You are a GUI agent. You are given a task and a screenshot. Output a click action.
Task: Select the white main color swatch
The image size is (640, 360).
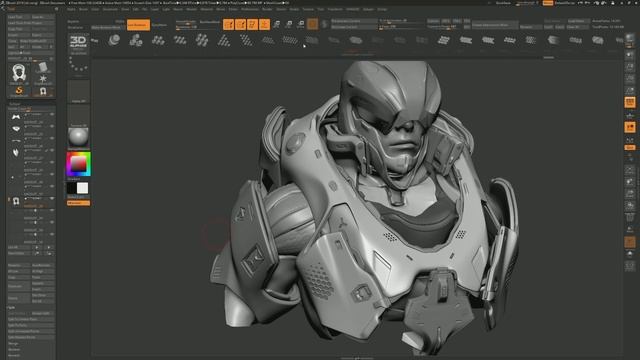[x=83, y=188]
